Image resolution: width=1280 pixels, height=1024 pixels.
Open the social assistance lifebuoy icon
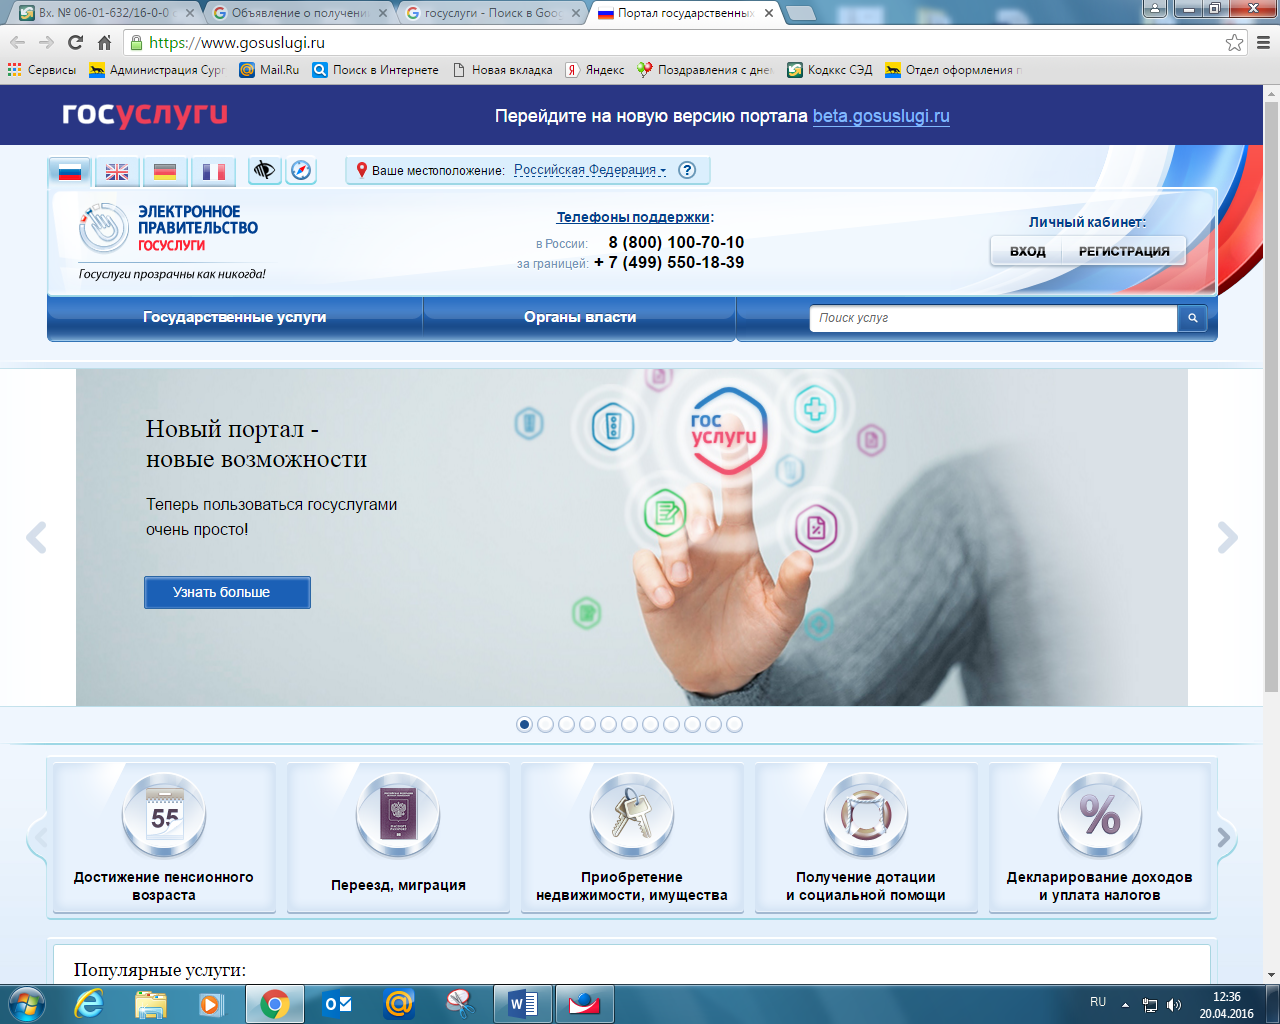[866, 816]
